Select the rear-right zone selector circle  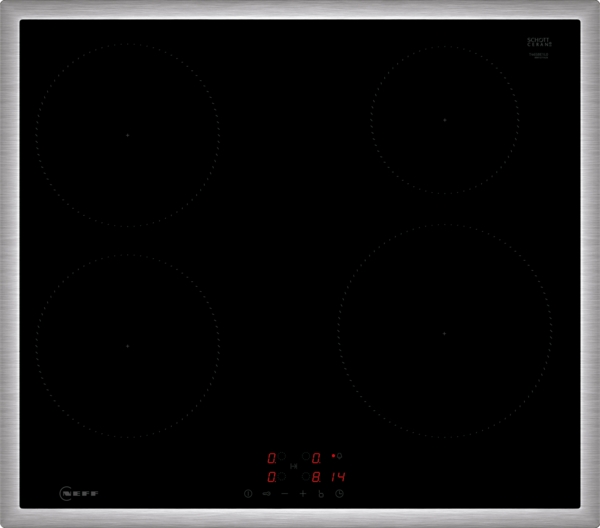(x=304, y=458)
